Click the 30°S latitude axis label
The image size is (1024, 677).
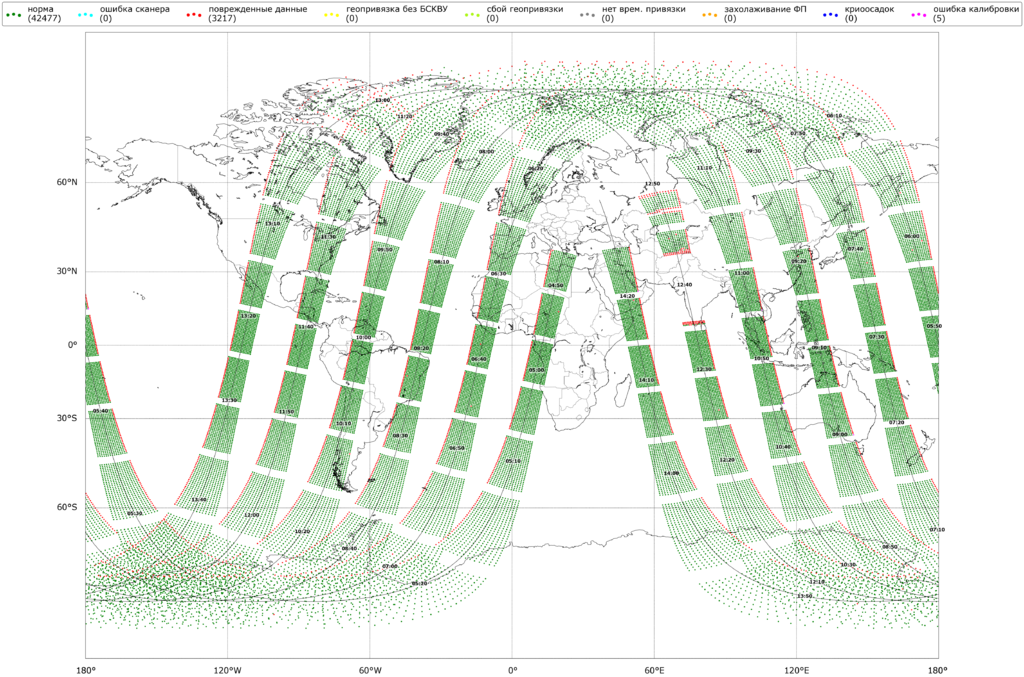pos(67,419)
